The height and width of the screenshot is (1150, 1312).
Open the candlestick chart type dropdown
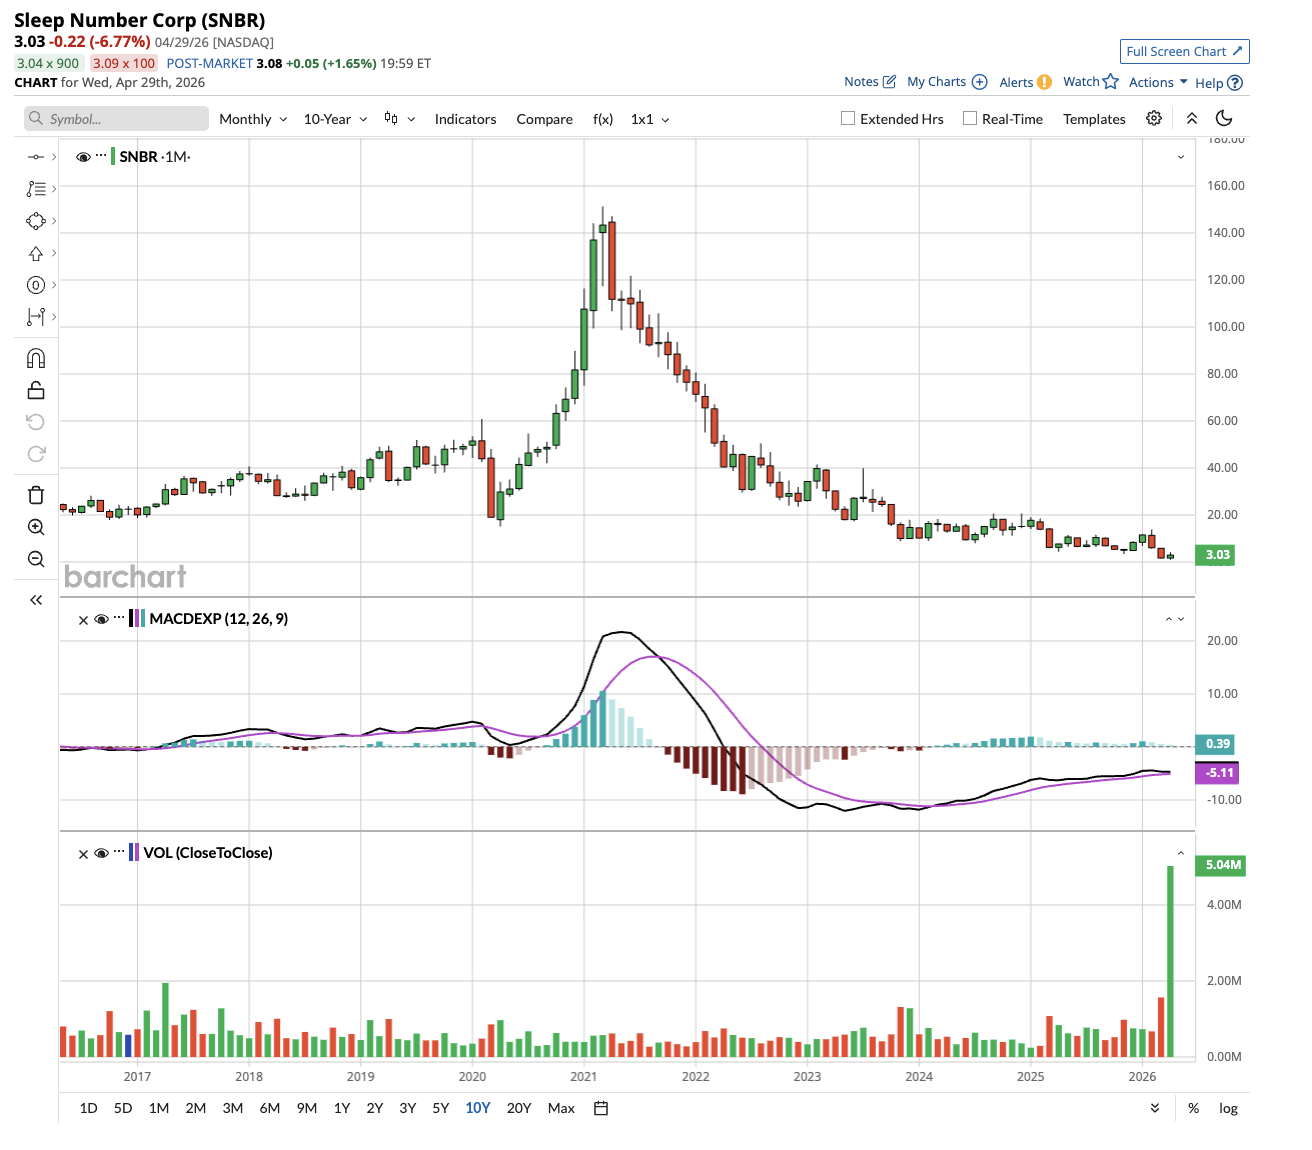400,119
